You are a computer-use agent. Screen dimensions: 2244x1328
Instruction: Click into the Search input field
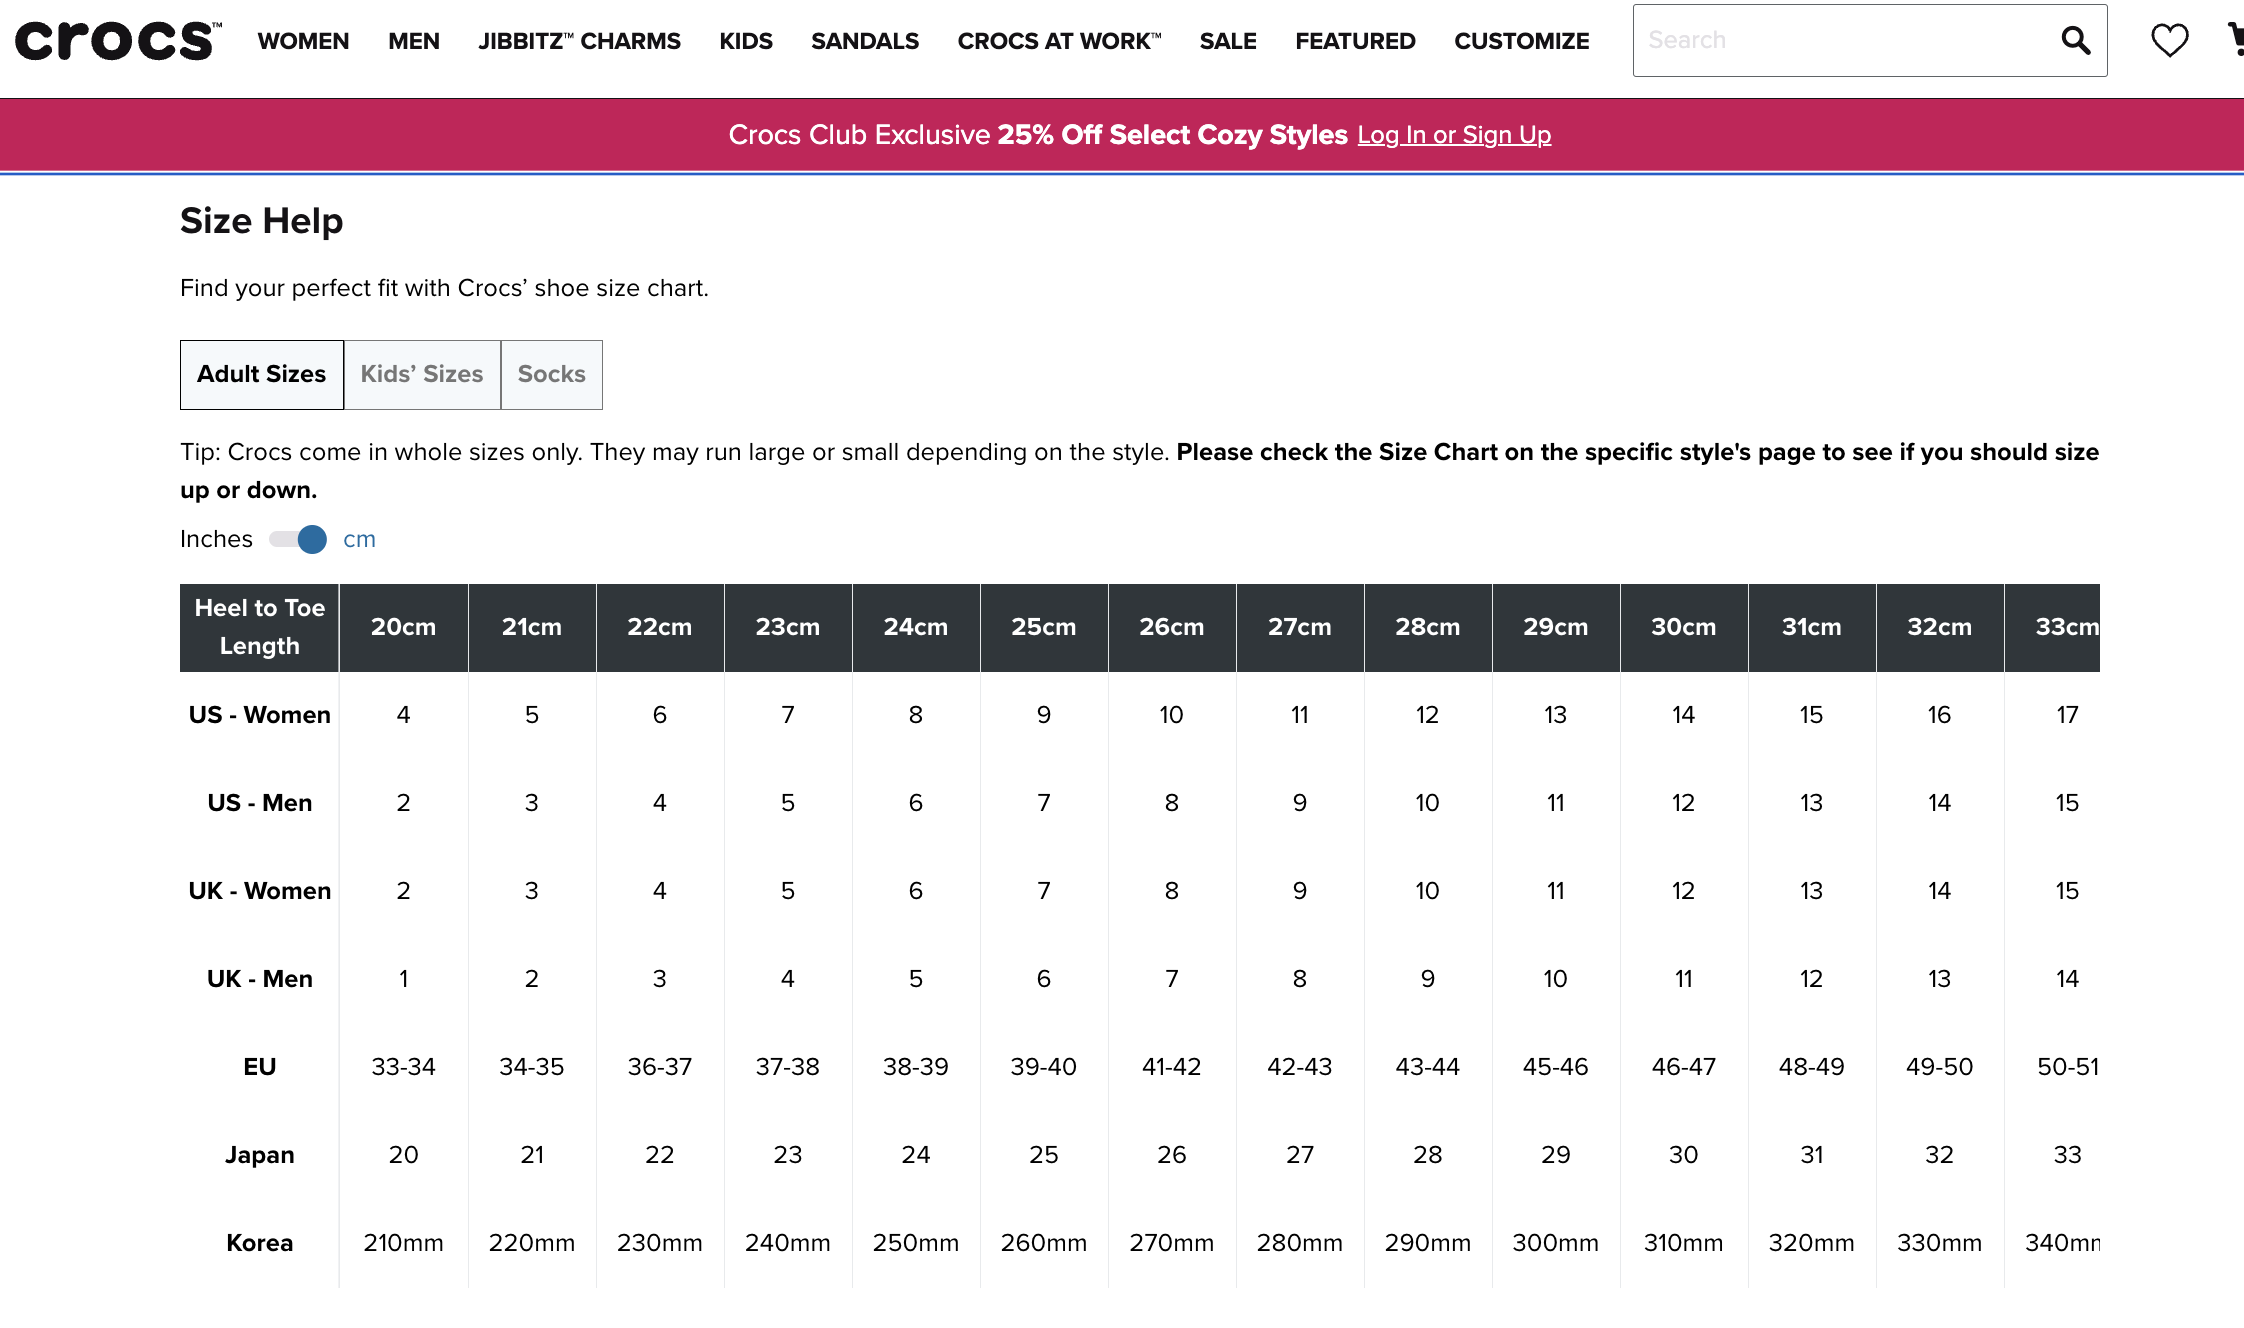(1840, 41)
